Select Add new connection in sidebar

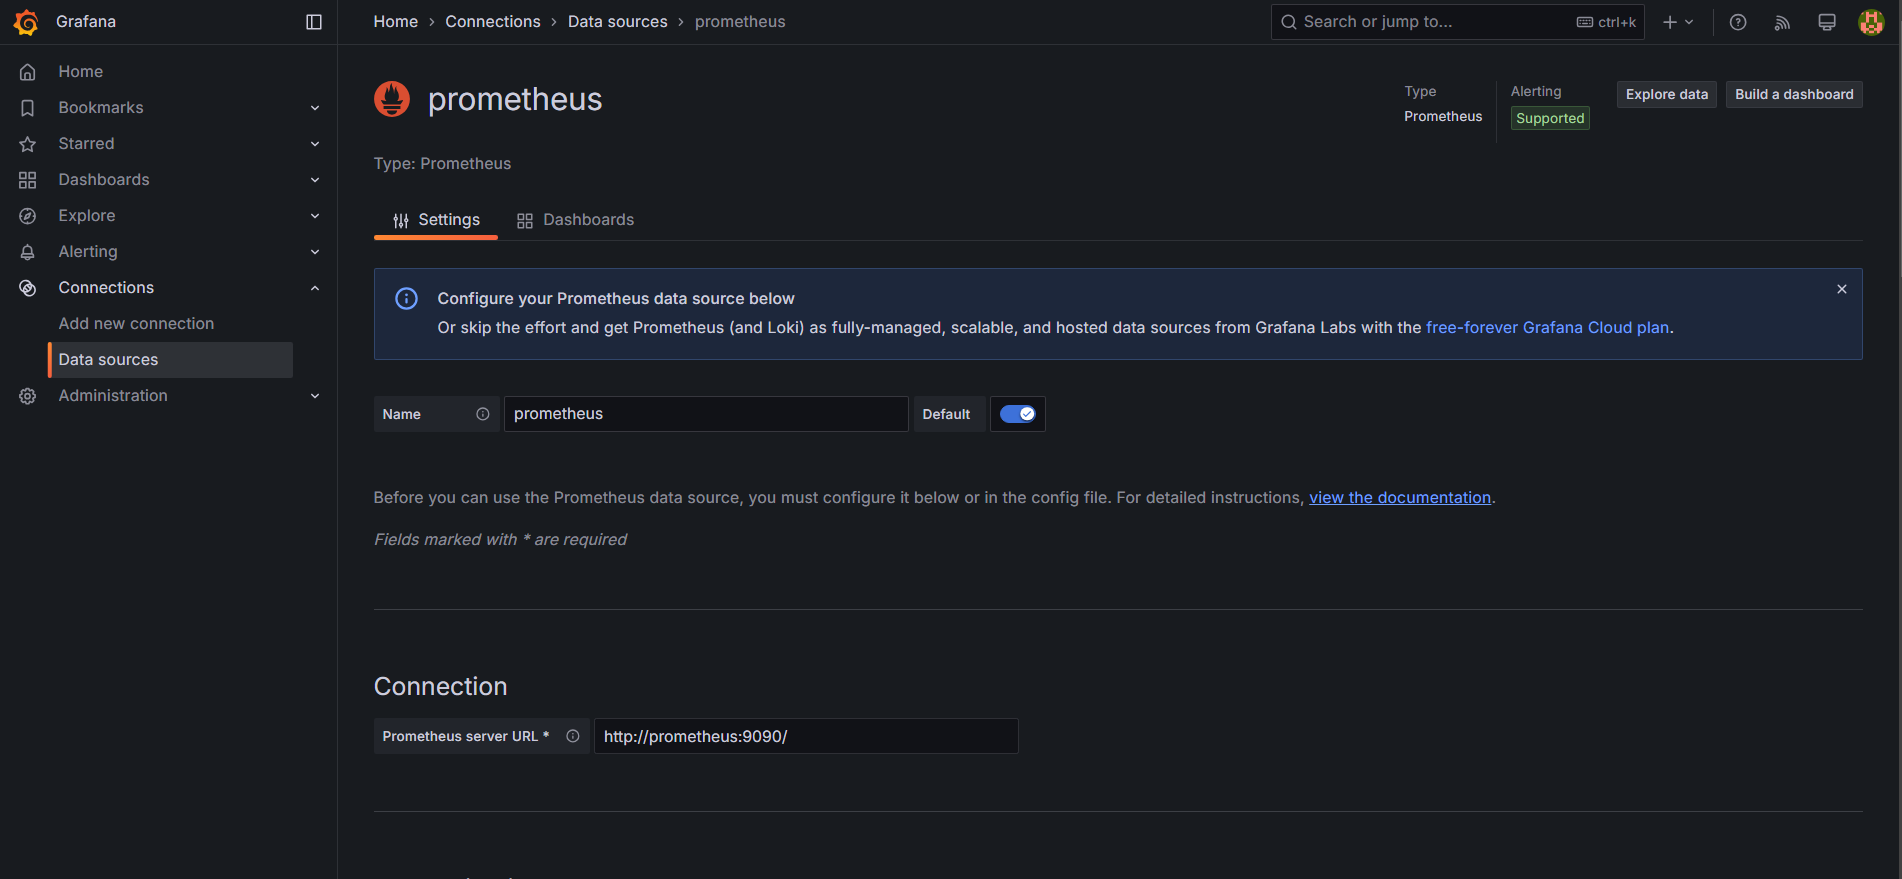point(136,324)
